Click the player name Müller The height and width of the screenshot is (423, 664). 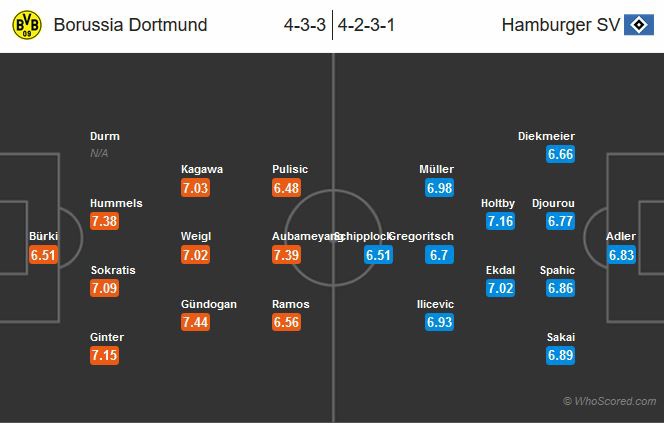[436, 169]
